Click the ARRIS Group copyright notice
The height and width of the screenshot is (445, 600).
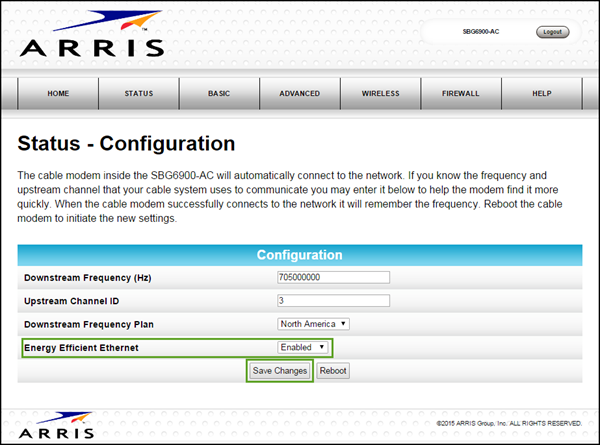click(509, 424)
